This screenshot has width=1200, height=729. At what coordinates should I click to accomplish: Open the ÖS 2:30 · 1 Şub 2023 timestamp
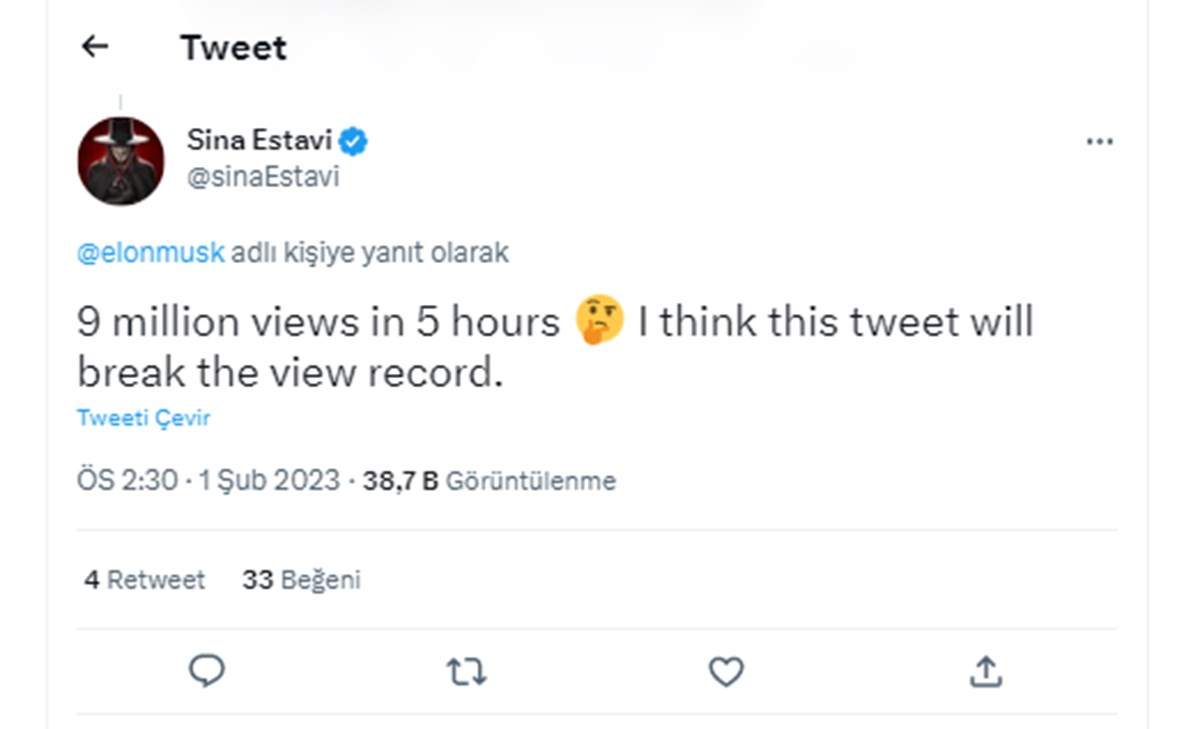point(209,481)
